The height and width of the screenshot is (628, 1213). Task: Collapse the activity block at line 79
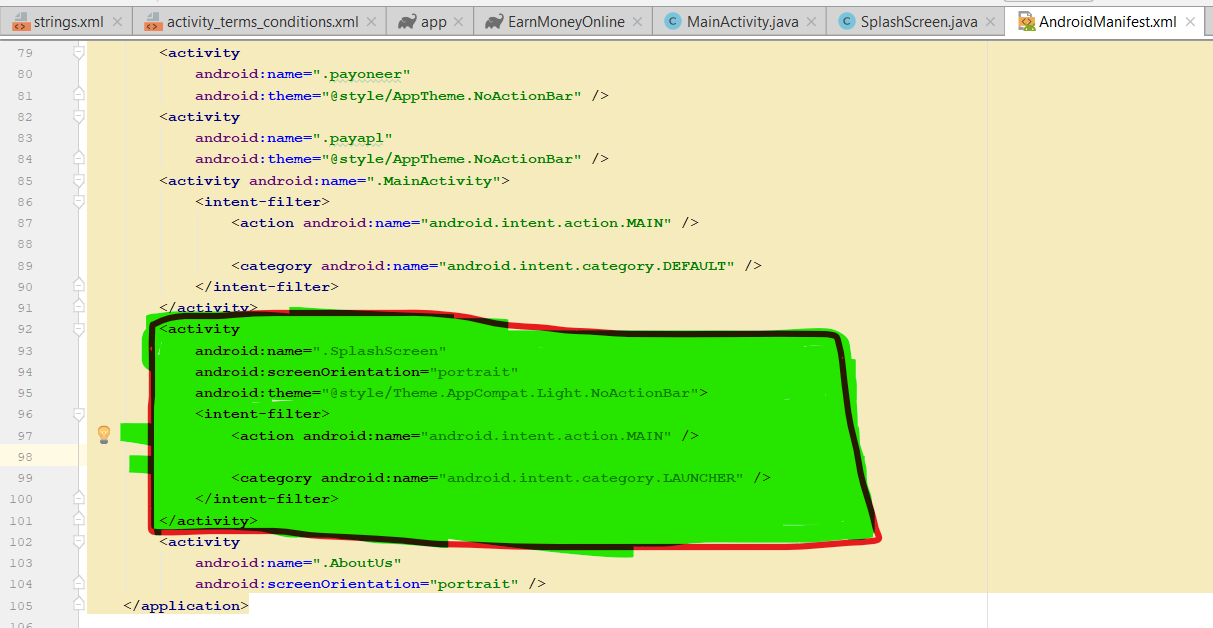tap(79, 53)
